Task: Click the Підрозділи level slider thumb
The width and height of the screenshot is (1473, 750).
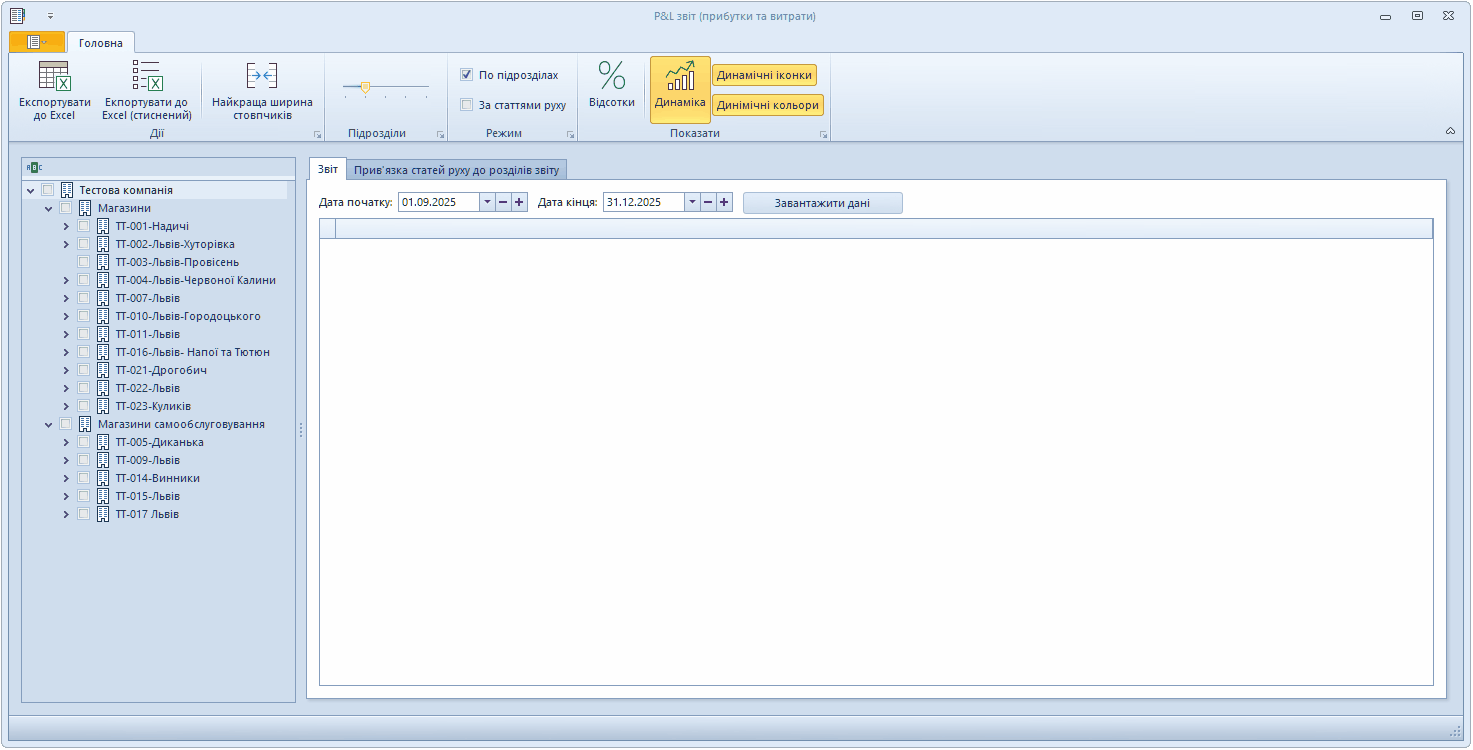Action: pos(365,88)
